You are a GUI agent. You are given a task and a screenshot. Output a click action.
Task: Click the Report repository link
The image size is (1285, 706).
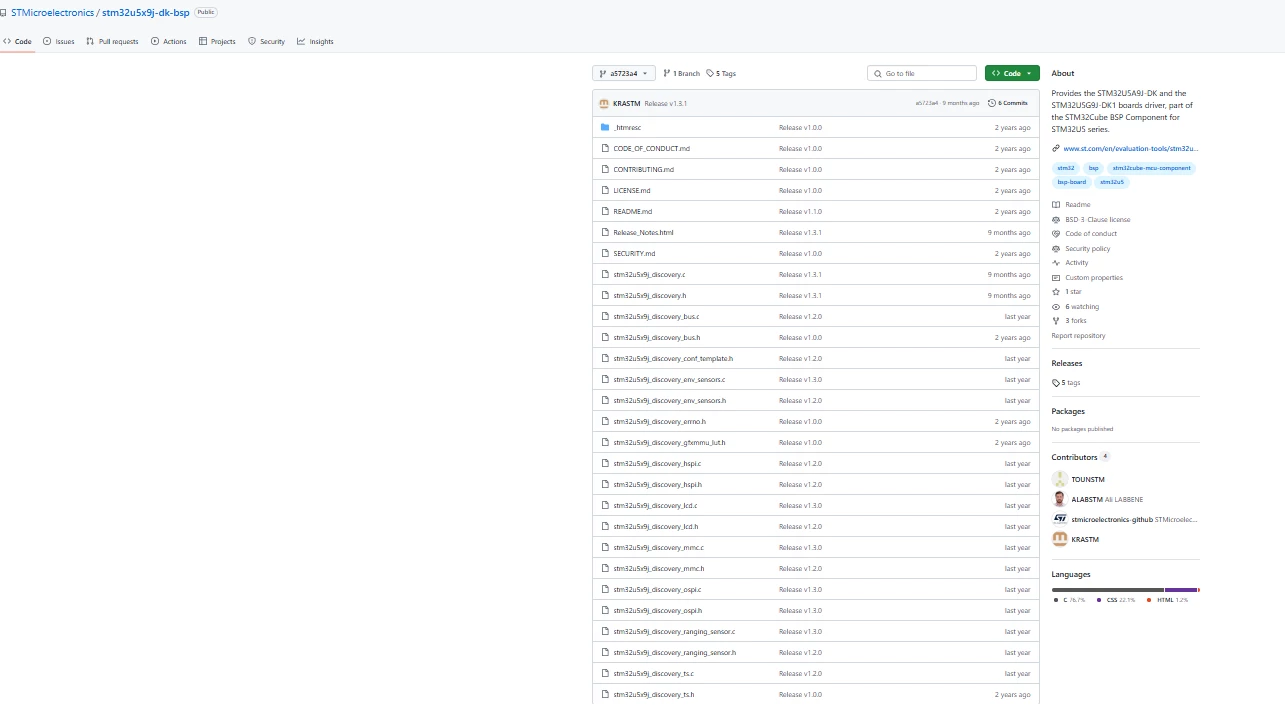coord(1078,336)
